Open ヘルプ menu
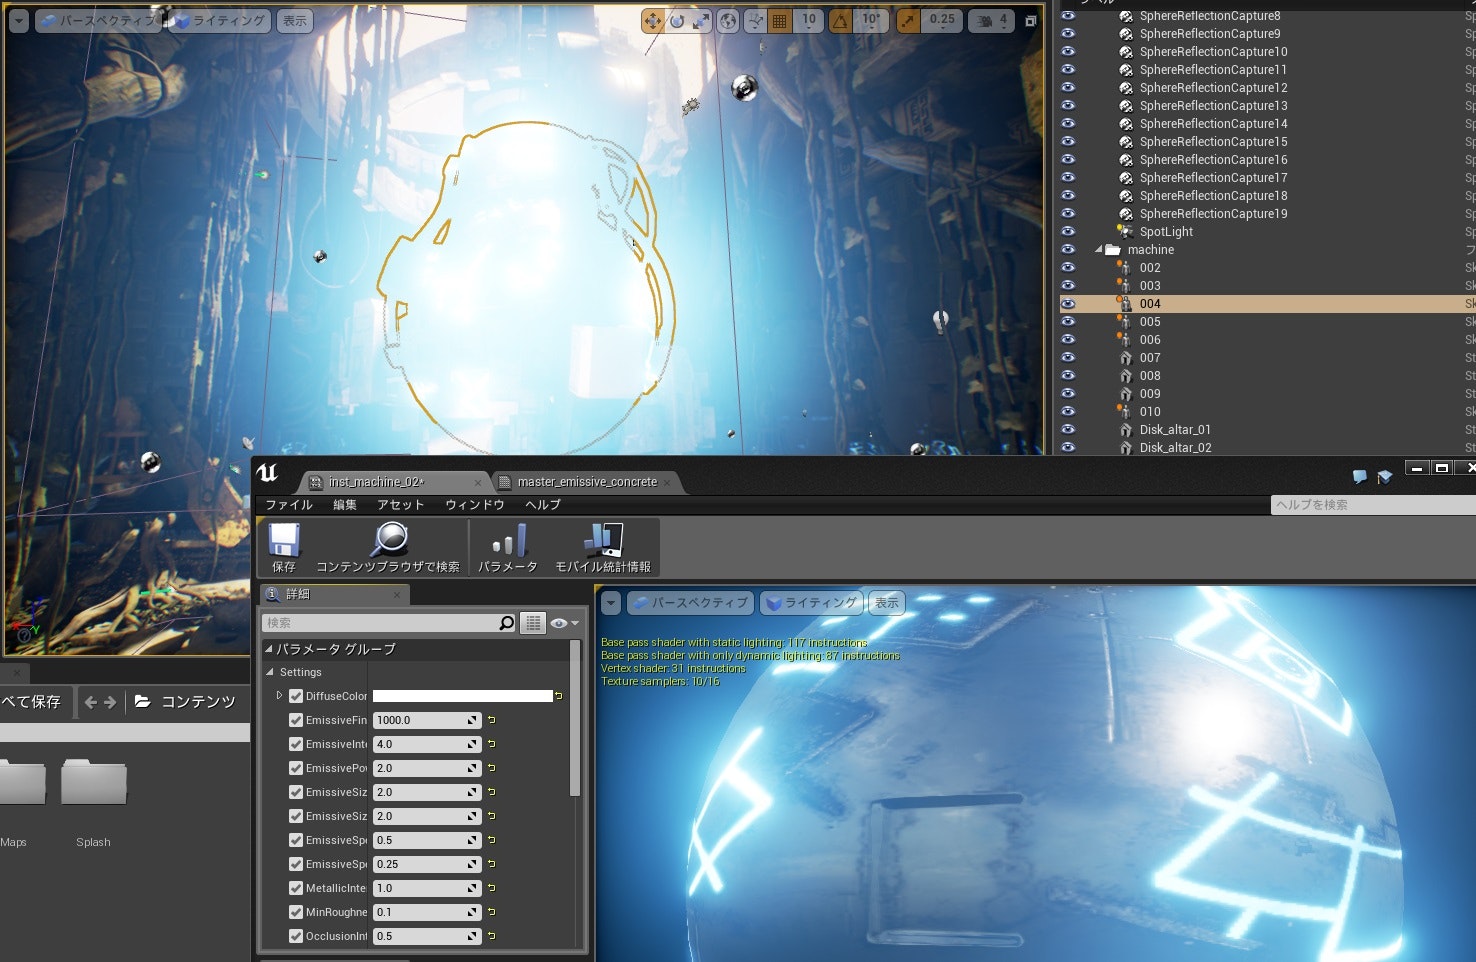Screen dimensions: 1476x962 tap(543, 505)
